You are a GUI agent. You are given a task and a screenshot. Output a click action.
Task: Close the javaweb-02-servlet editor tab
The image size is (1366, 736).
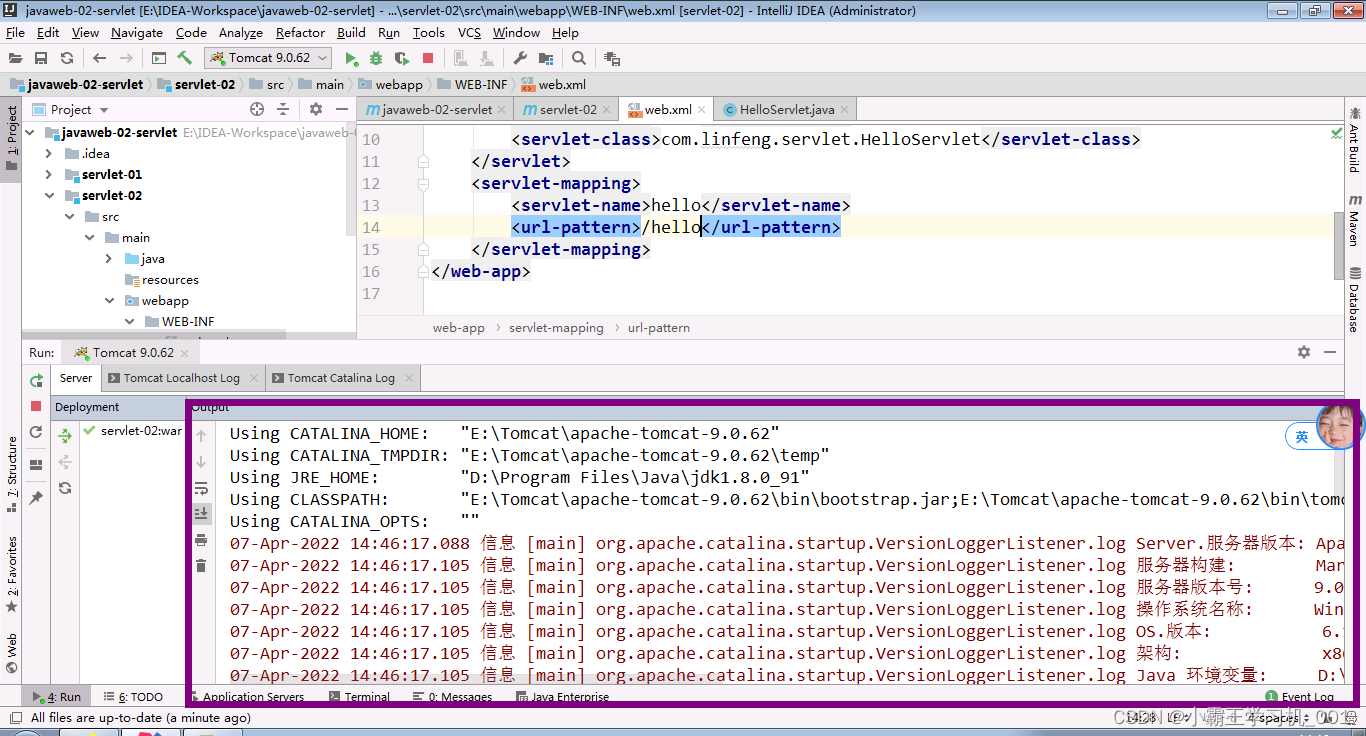tap(504, 110)
